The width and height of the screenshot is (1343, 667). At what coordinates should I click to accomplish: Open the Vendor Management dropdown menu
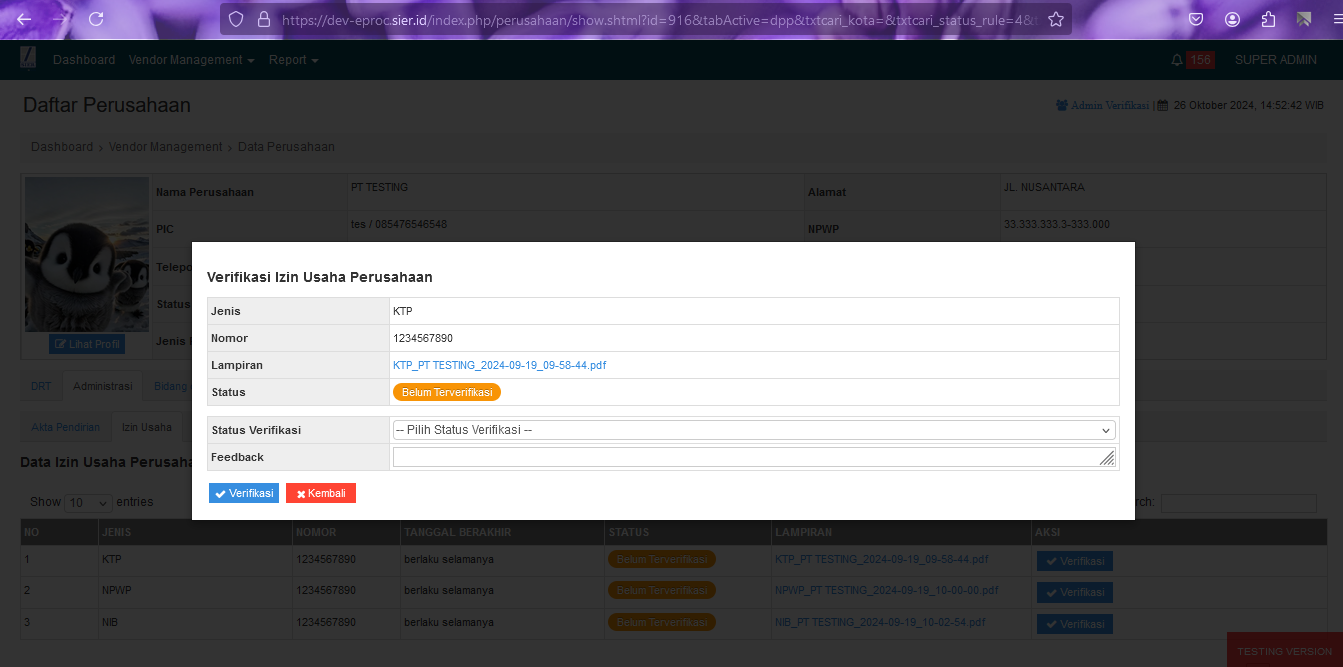(x=191, y=60)
